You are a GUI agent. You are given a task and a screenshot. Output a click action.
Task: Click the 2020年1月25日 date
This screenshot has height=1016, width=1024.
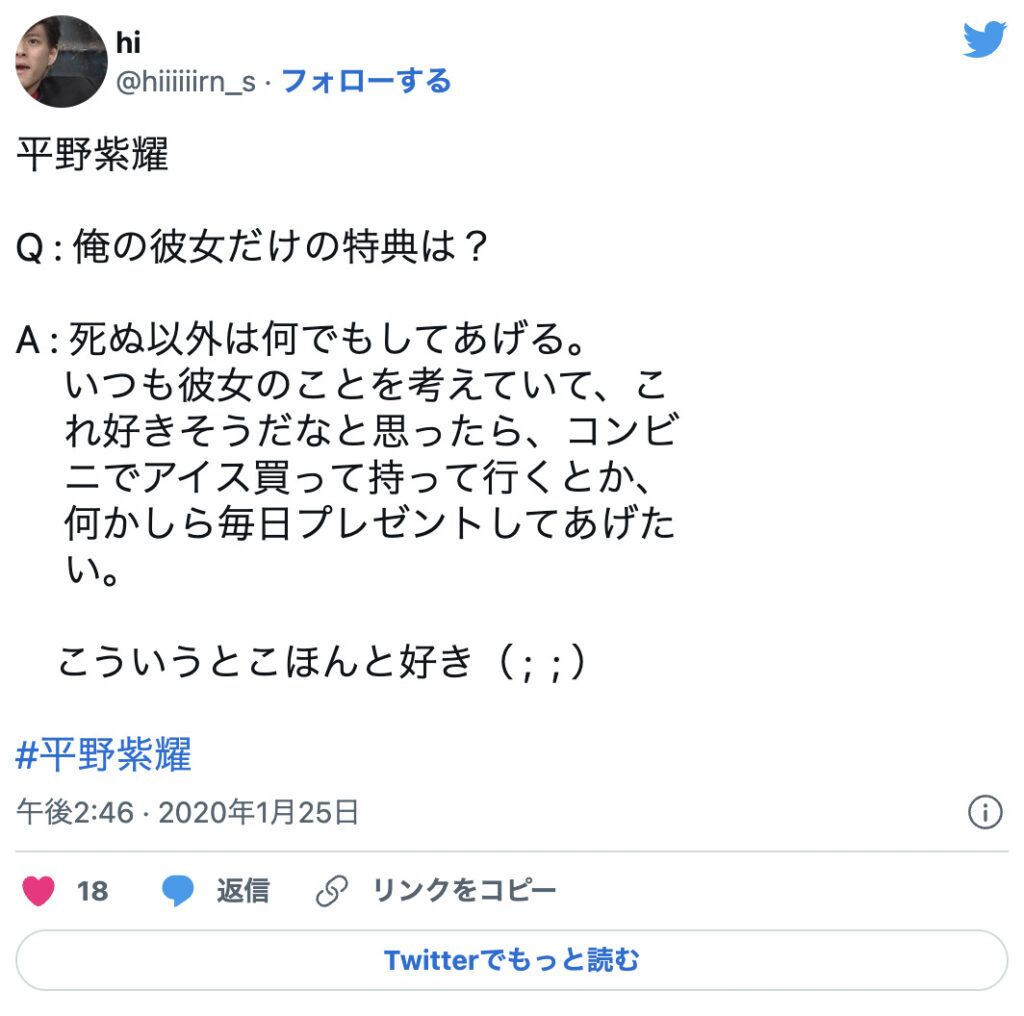(x=258, y=812)
